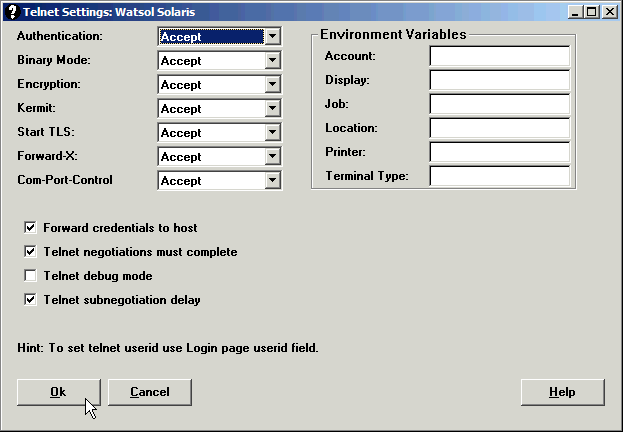
Task: Toggle Telnet negotiations must complete checkbox
Action: click(30, 252)
